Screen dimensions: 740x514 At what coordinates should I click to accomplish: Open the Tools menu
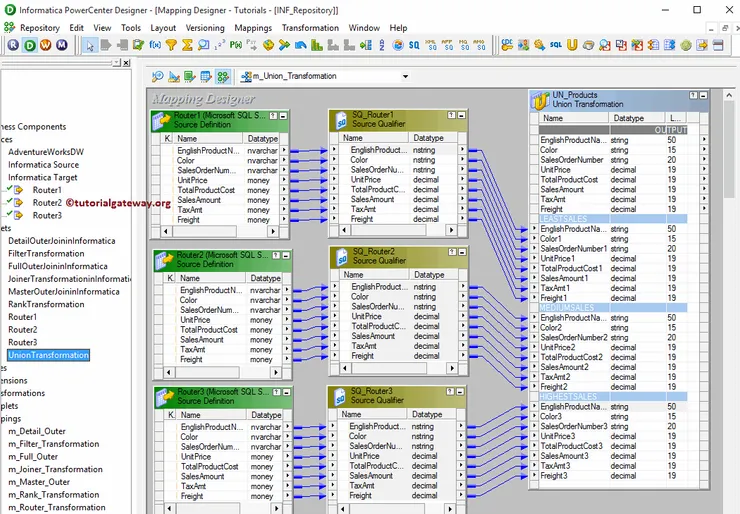point(131,28)
